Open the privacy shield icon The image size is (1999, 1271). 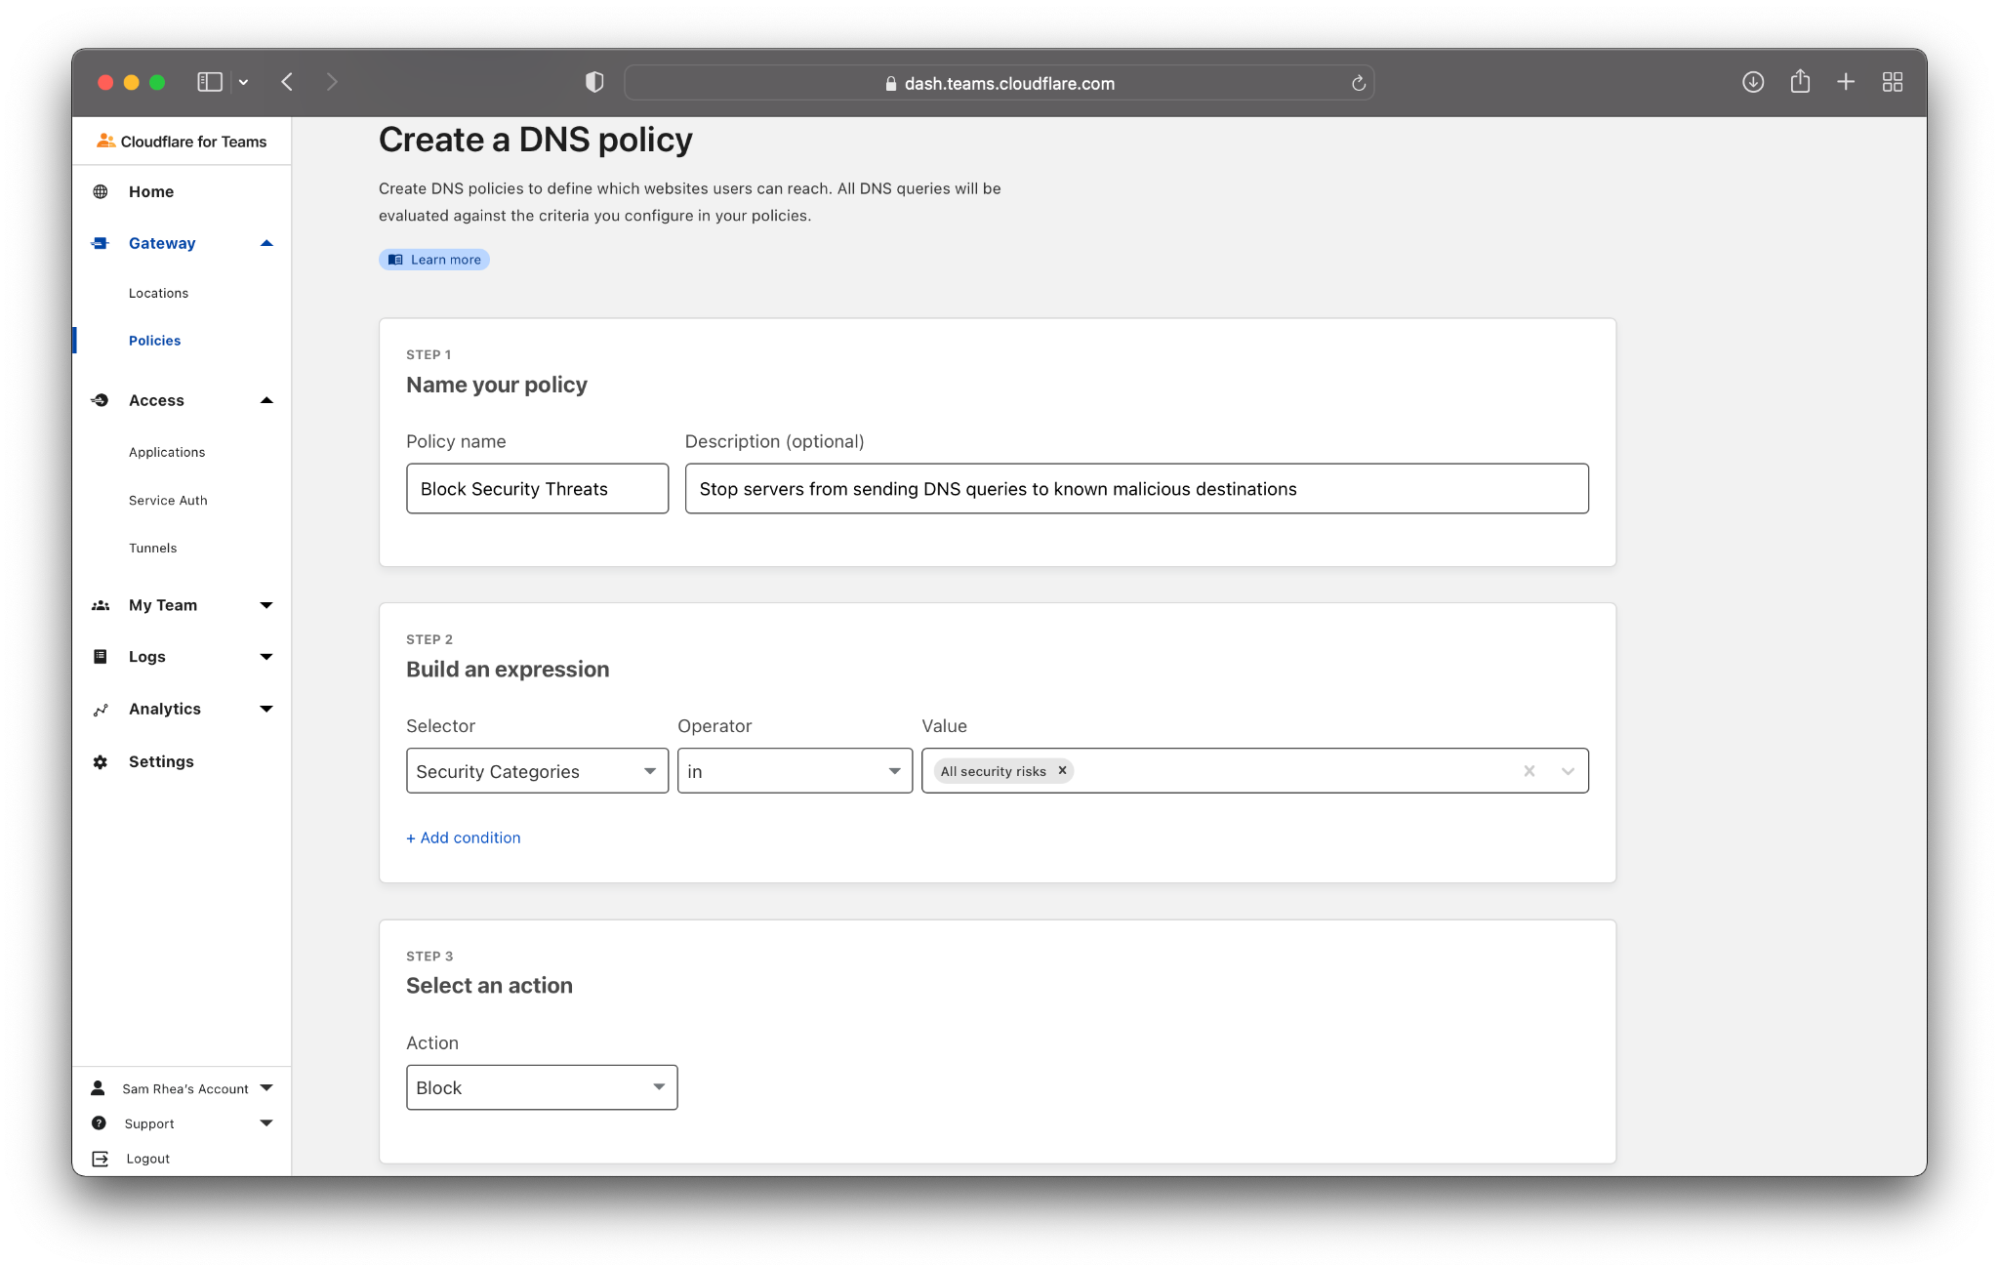[594, 82]
